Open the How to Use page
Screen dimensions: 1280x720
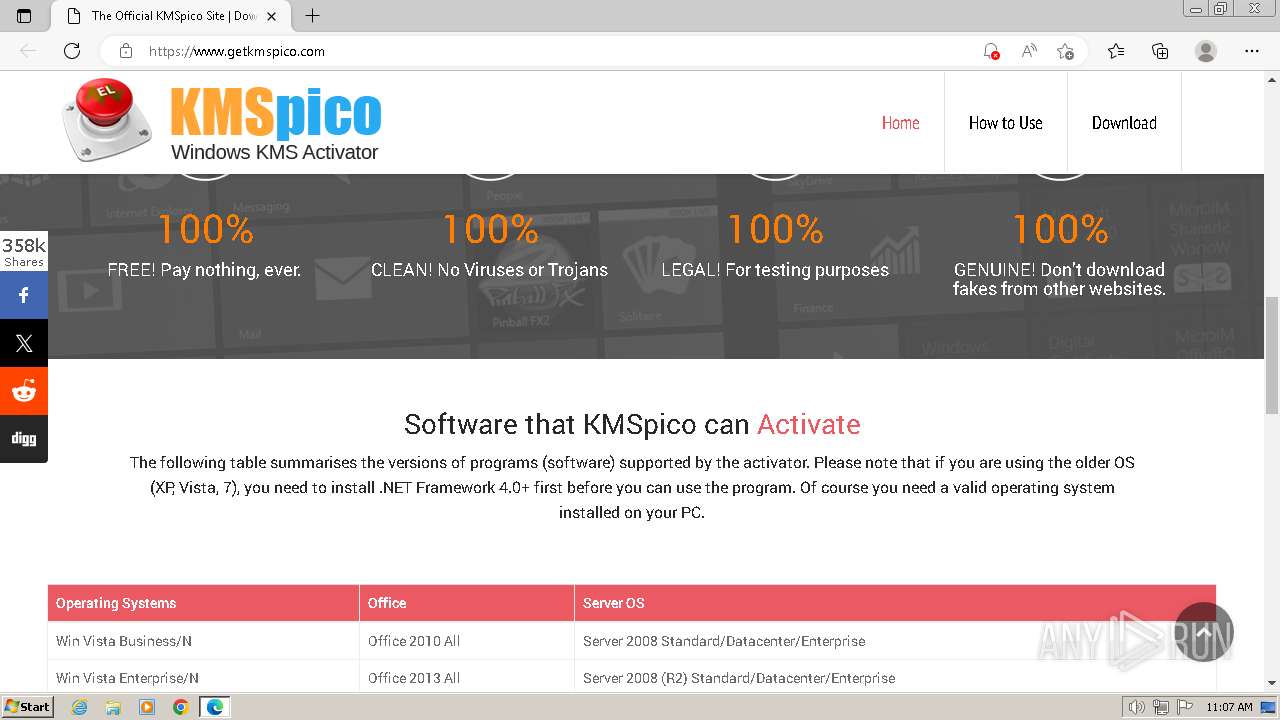coord(1005,123)
